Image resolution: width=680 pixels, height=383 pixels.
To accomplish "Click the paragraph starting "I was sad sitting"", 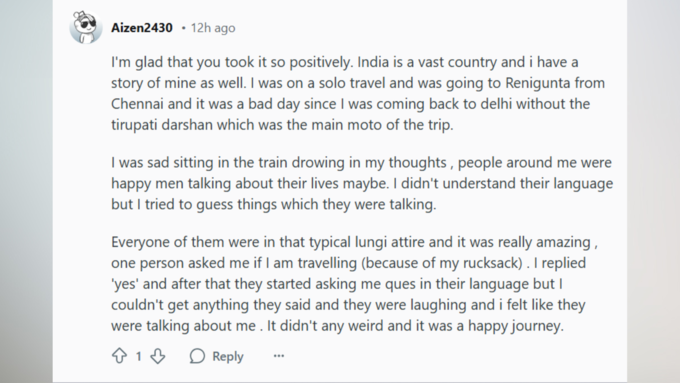I will [362, 183].
